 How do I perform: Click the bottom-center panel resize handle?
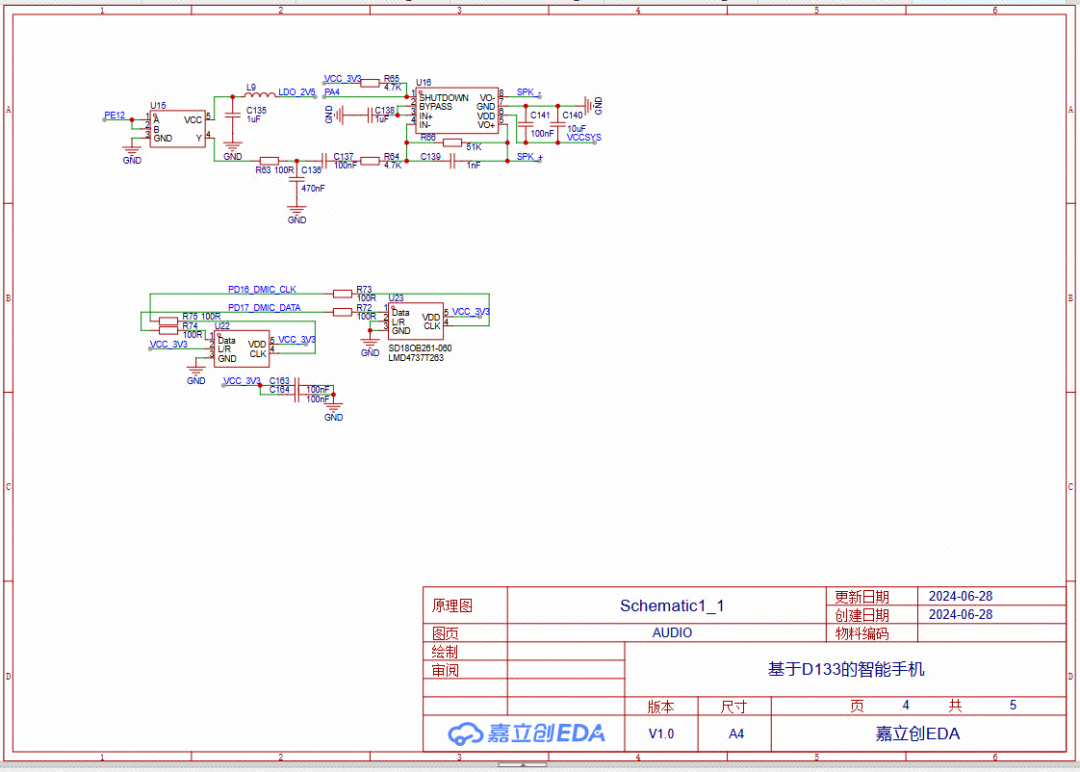pos(523,764)
